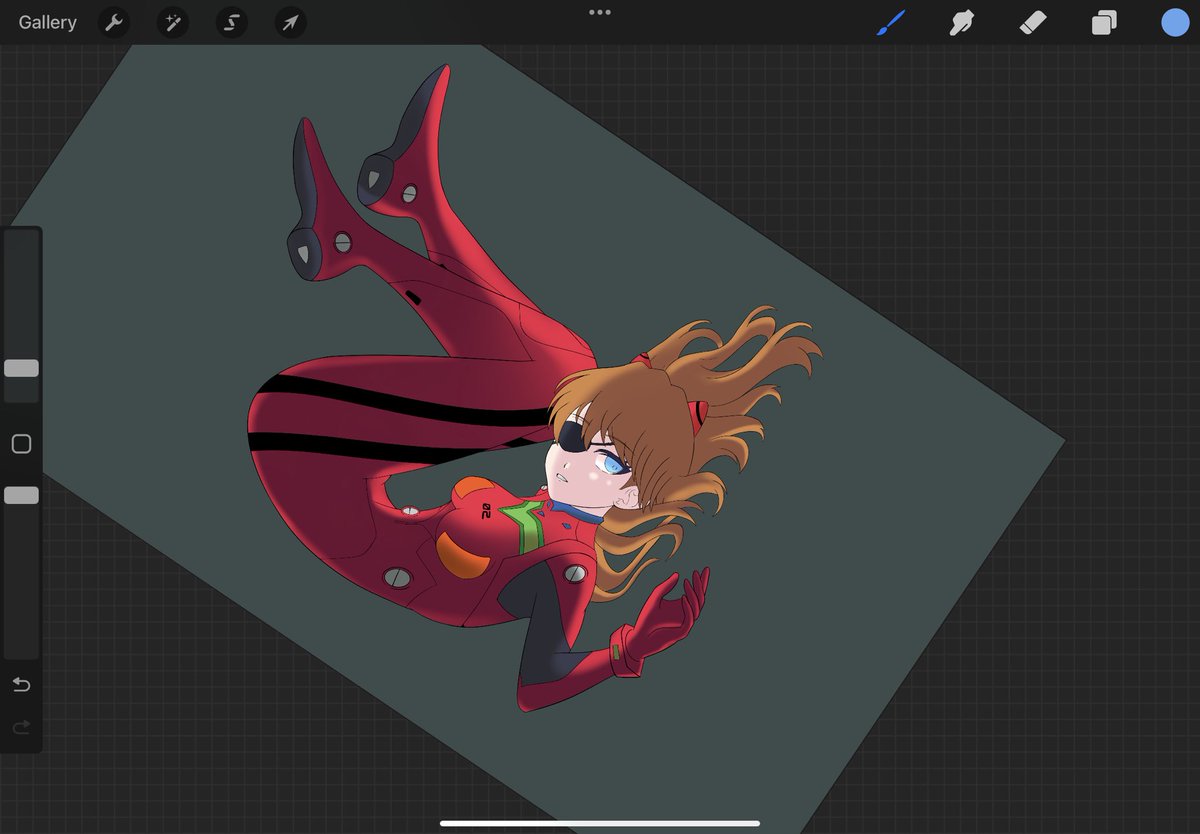Click the brush opacity slider handle
Image resolution: width=1200 pixels, height=834 pixels.
coord(21,495)
